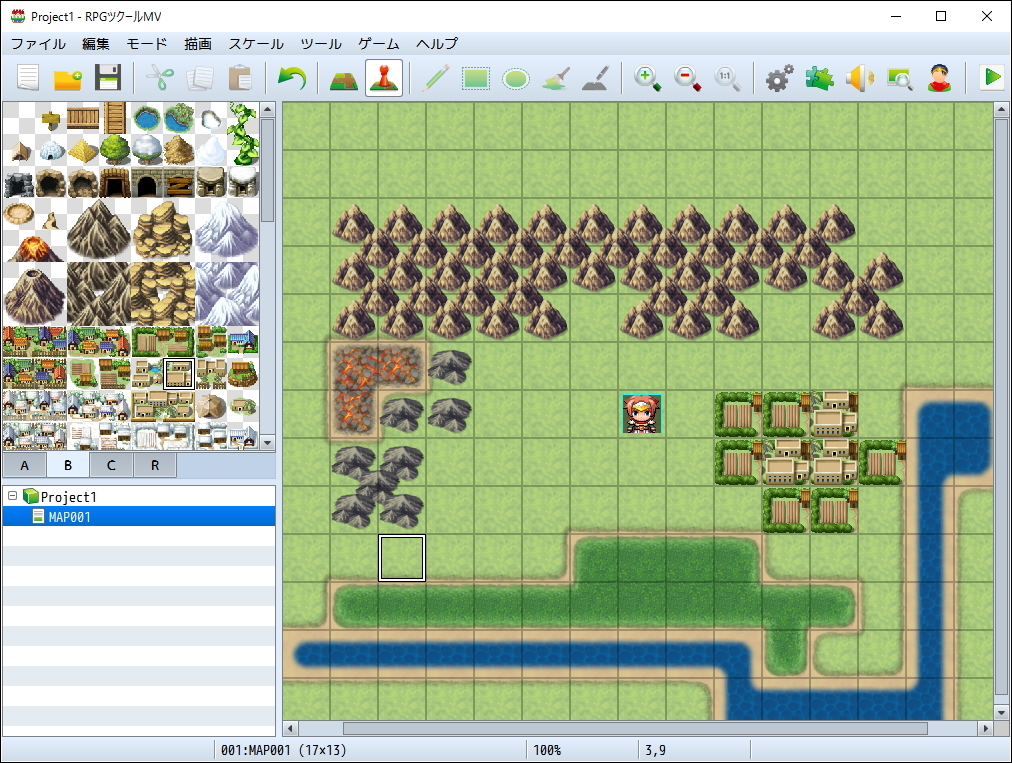Click the green Undo arrow icon
The image size is (1012, 763).
click(x=292, y=78)
